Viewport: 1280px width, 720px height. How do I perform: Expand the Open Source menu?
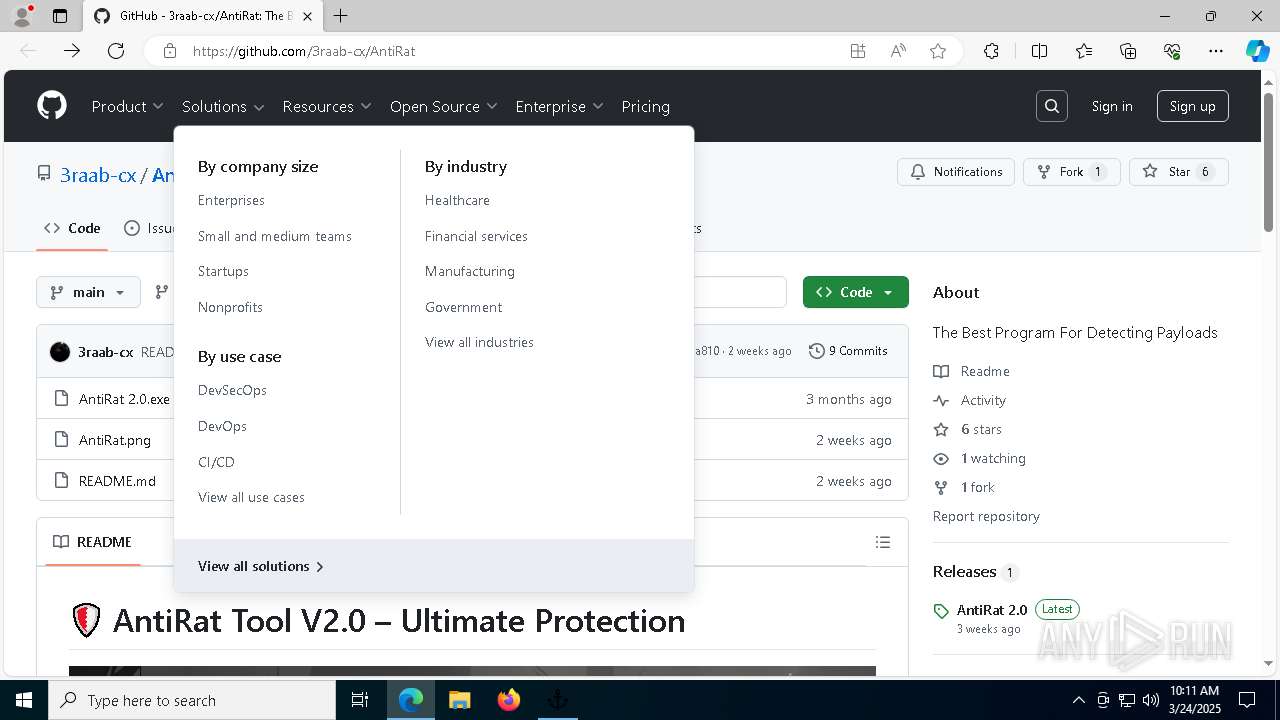pos(443,106)
